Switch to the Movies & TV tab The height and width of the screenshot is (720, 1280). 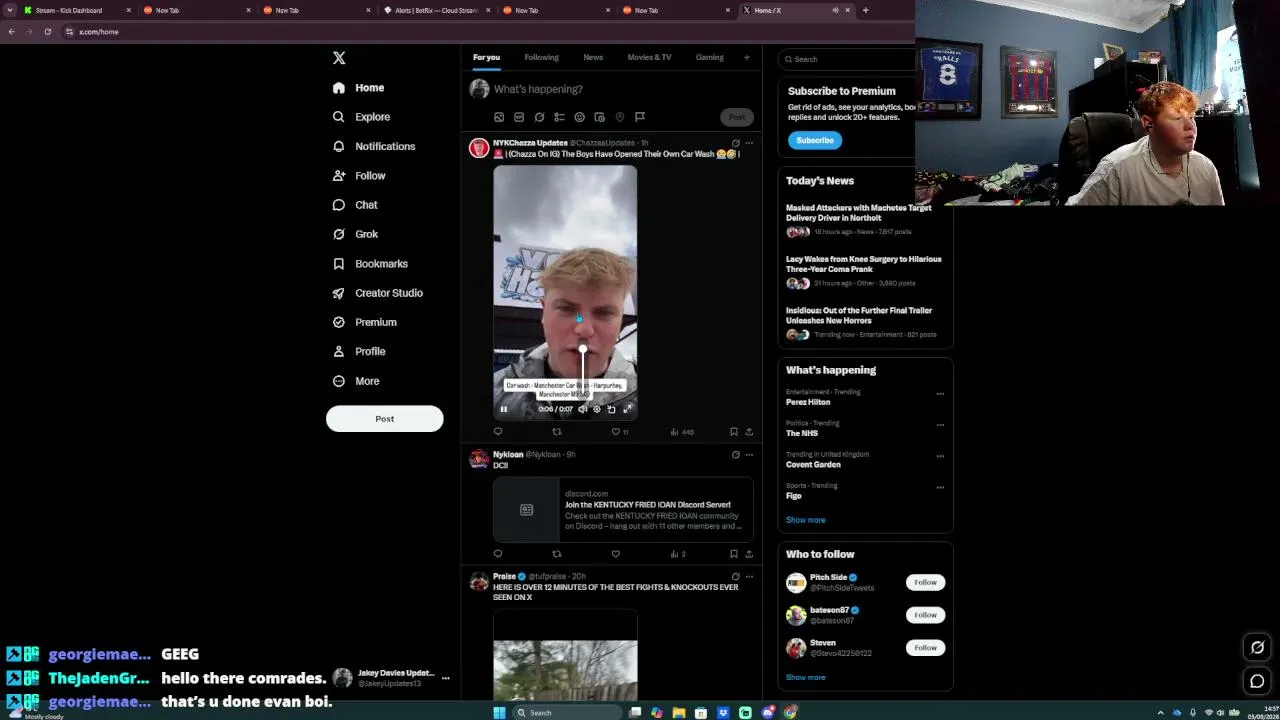tap(649, 57)
